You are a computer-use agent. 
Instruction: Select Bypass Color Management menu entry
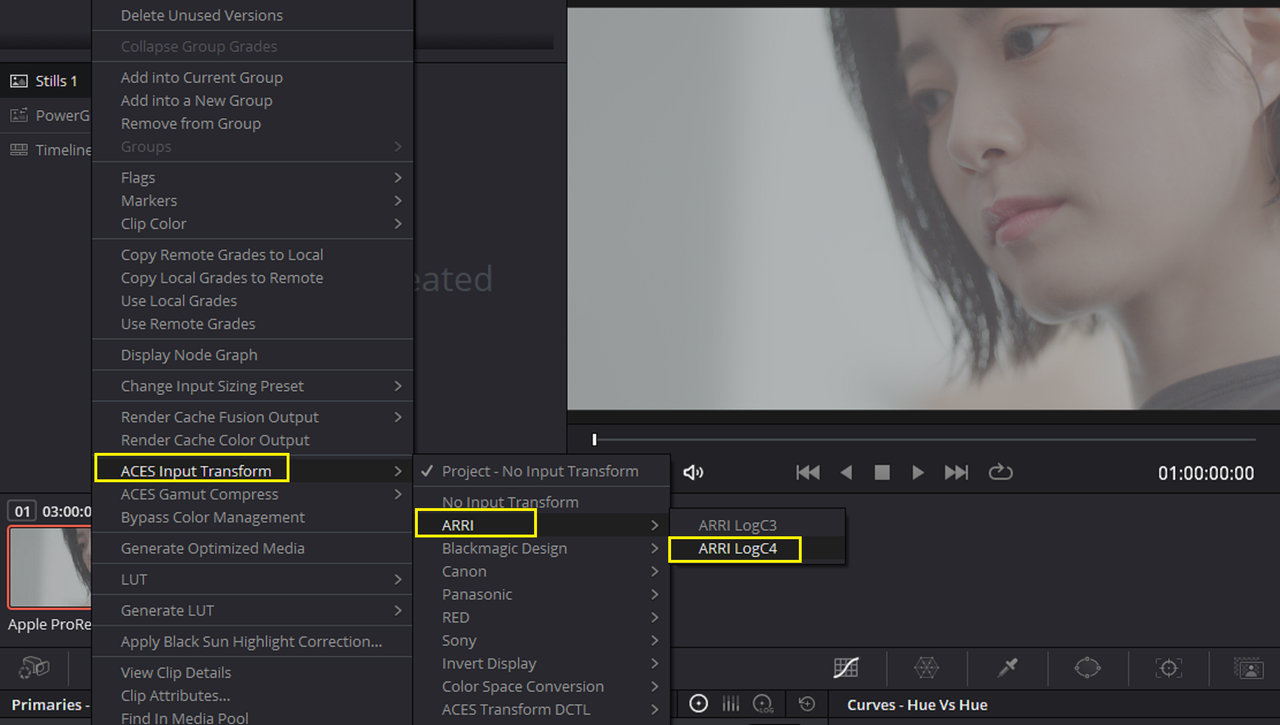(x=252, y=517)
